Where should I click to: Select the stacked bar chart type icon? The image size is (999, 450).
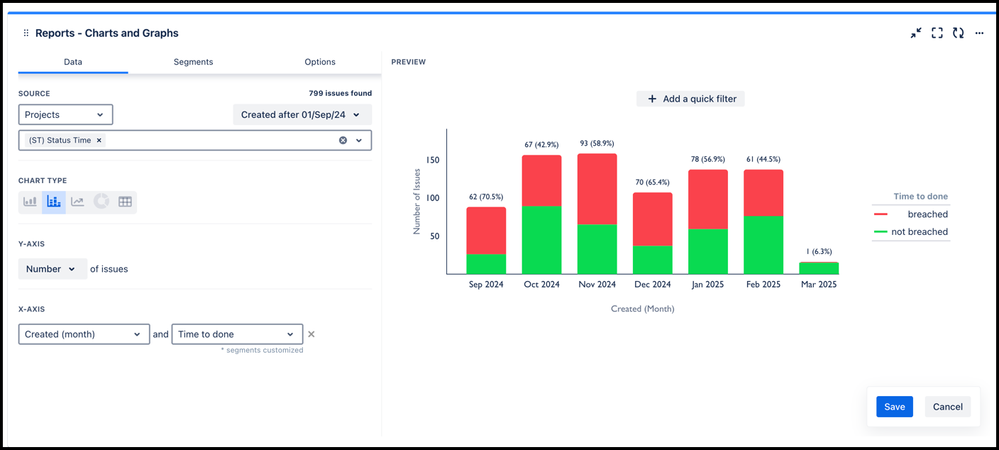click(x=54, y=202)
